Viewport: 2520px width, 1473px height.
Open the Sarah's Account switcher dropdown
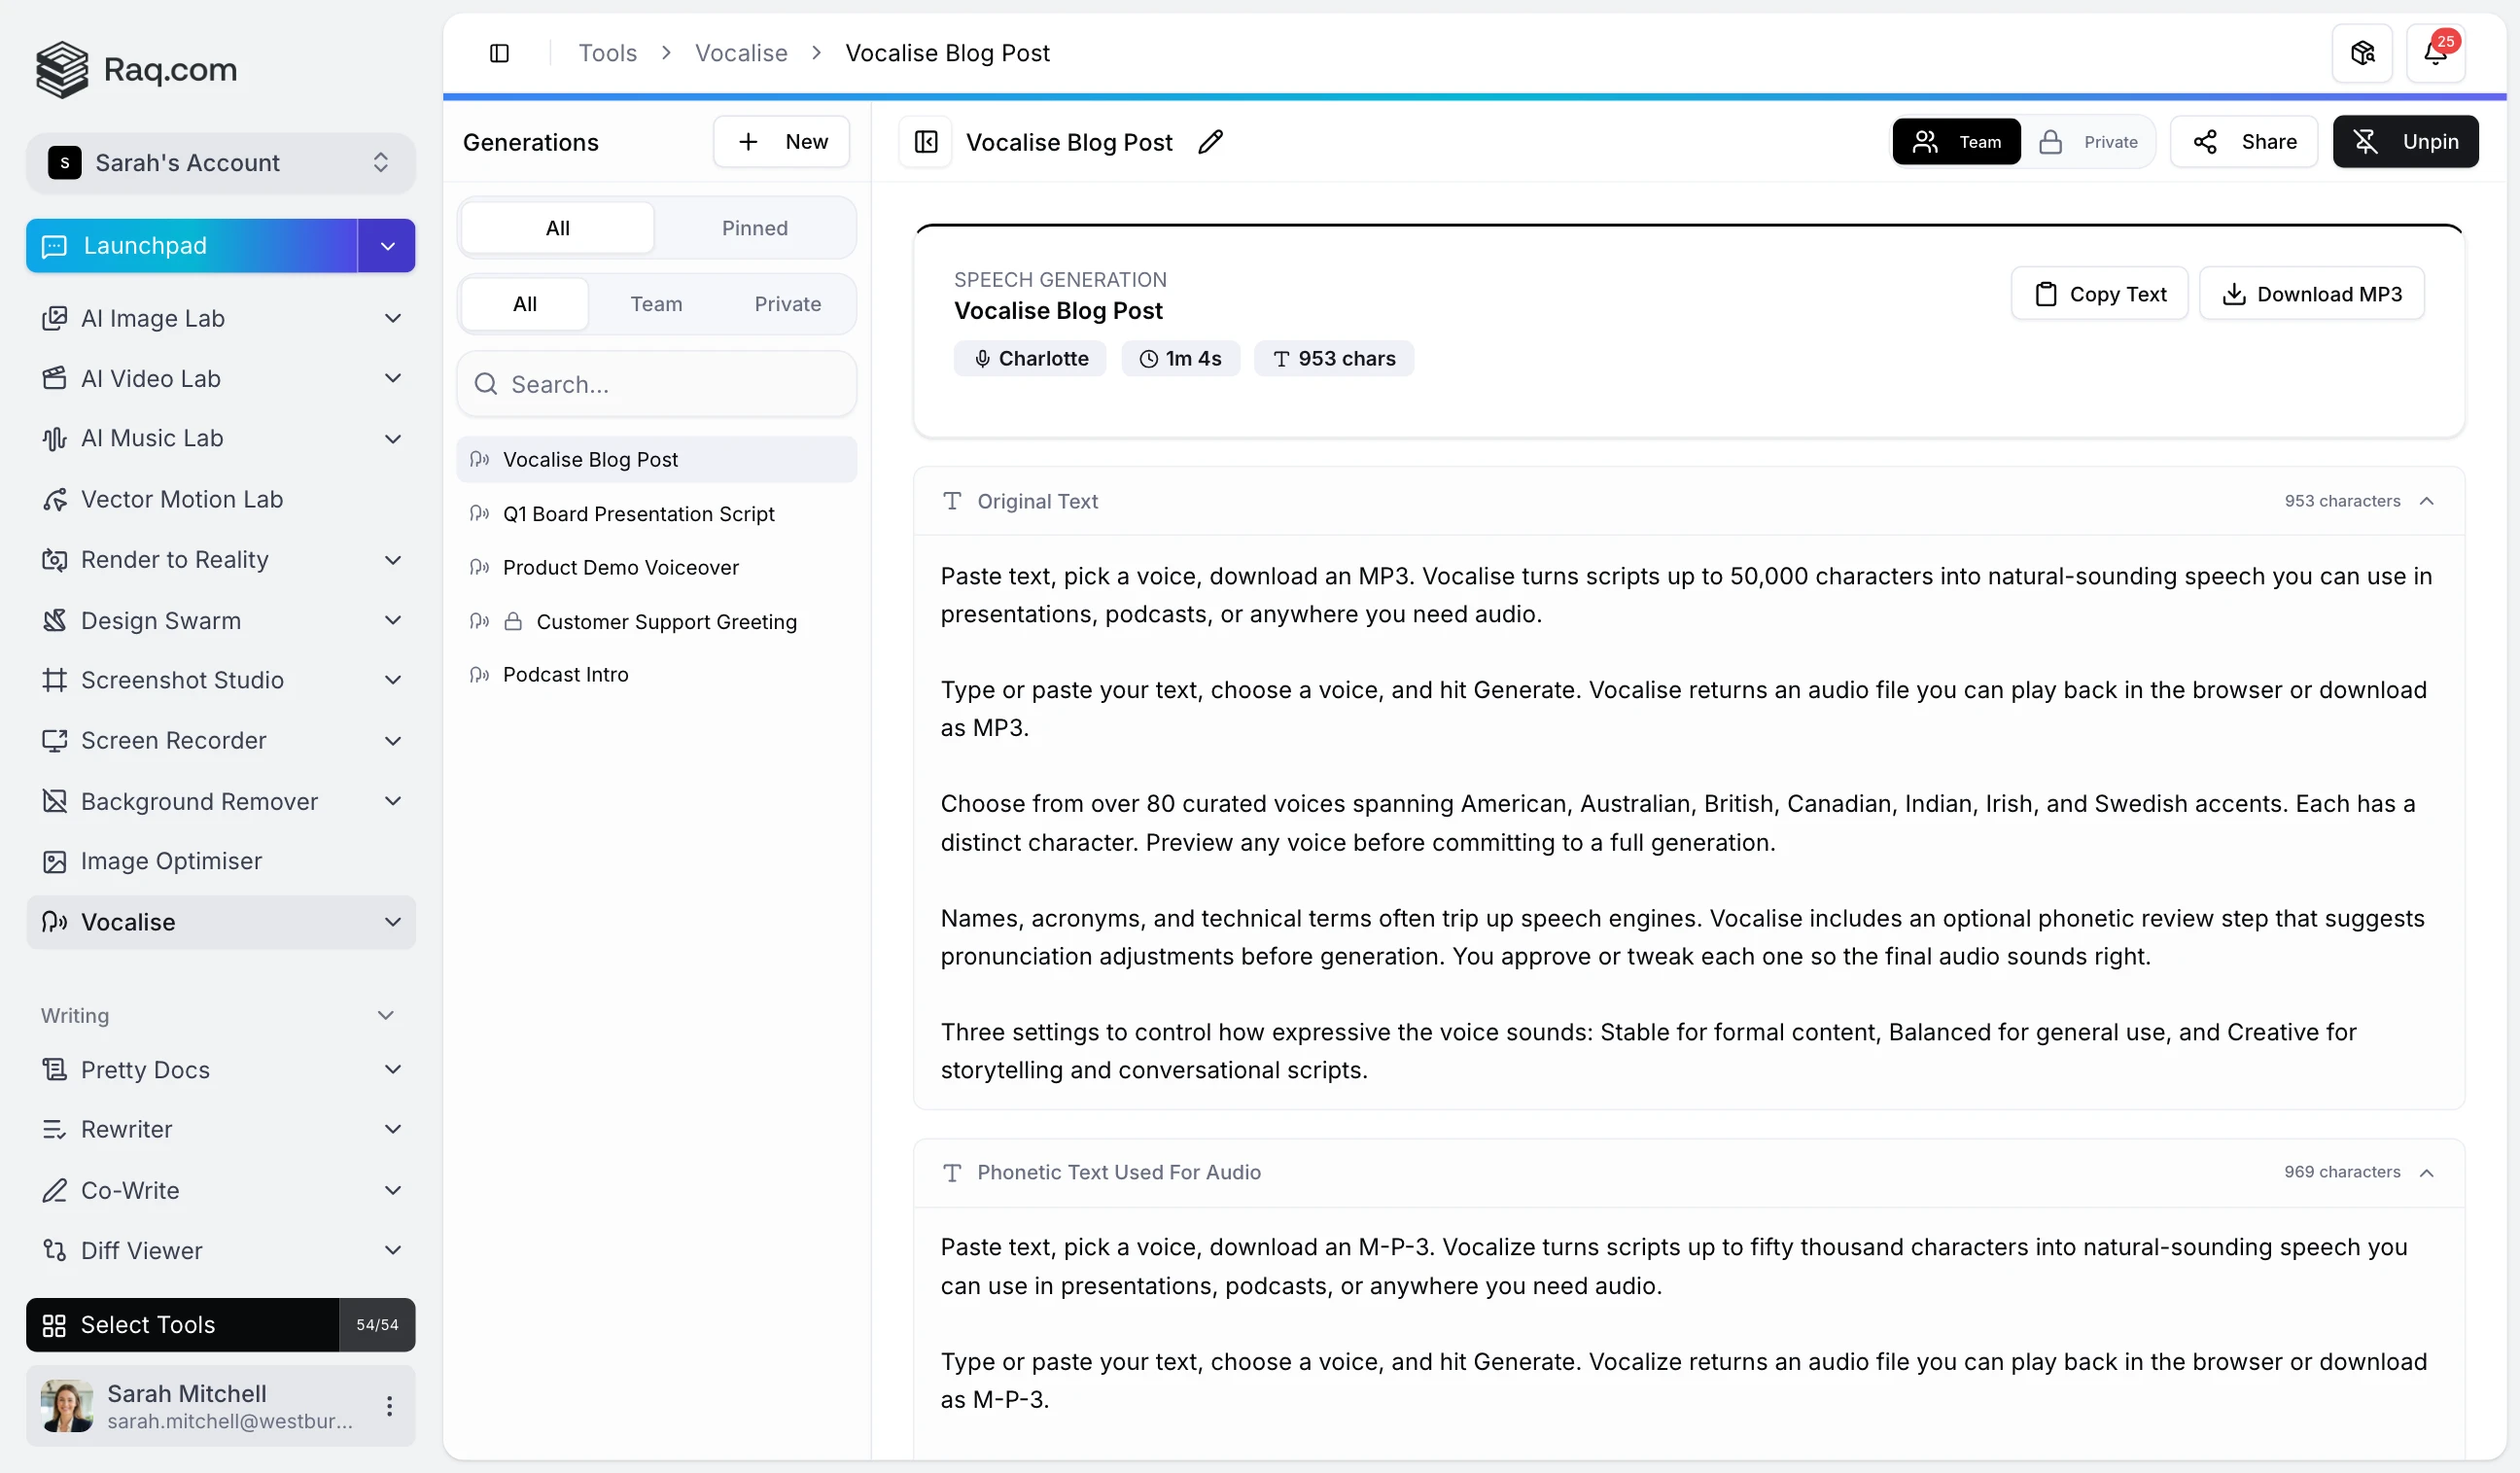220,162
